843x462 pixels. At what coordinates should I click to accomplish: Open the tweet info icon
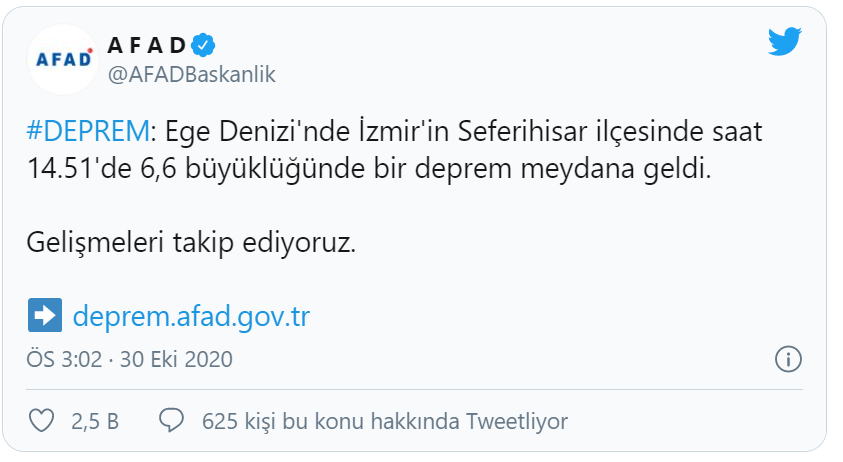(787, 359)
